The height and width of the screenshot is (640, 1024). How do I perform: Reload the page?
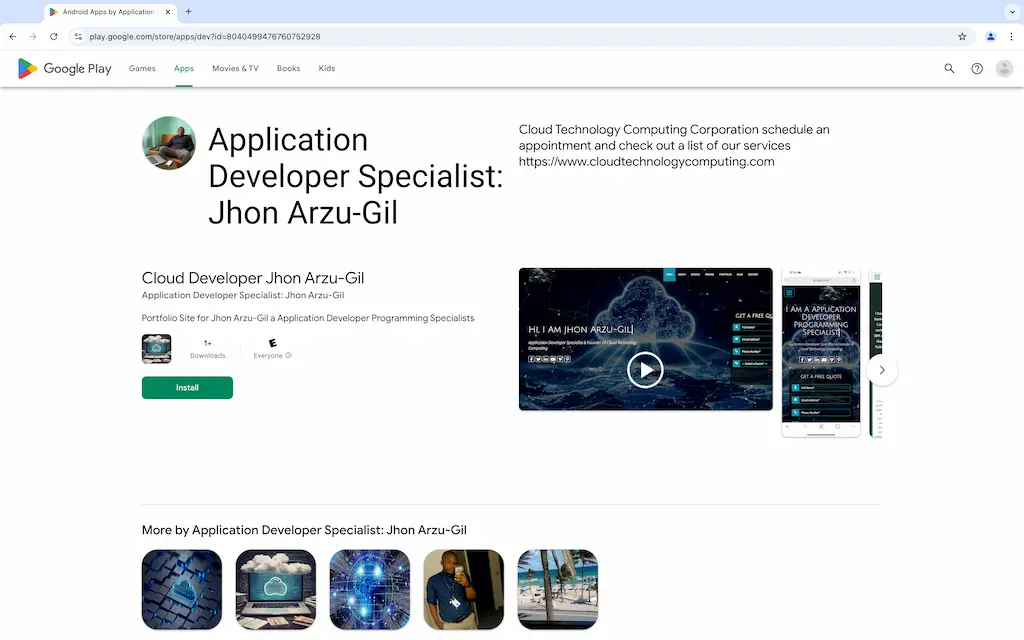(x=54, y=36)
